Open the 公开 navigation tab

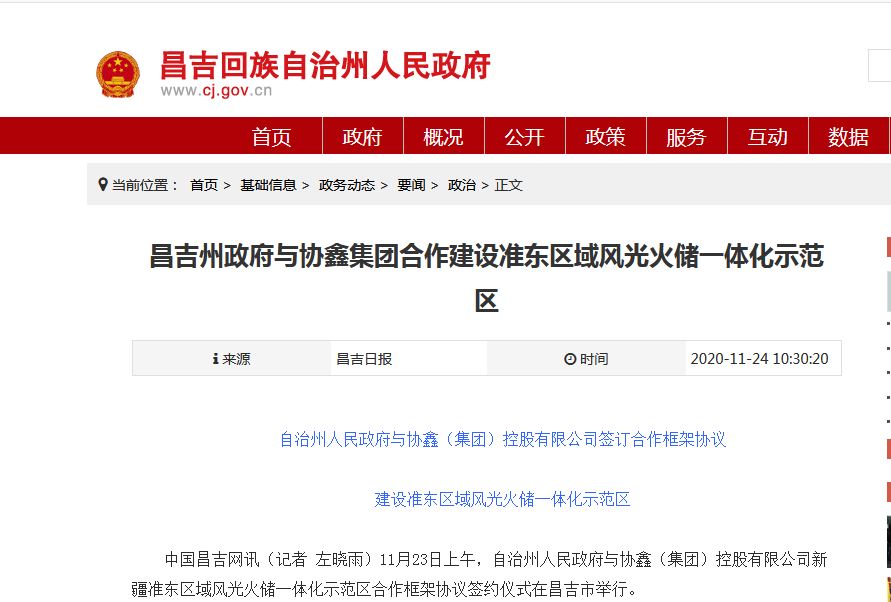[x=524, y=136]
